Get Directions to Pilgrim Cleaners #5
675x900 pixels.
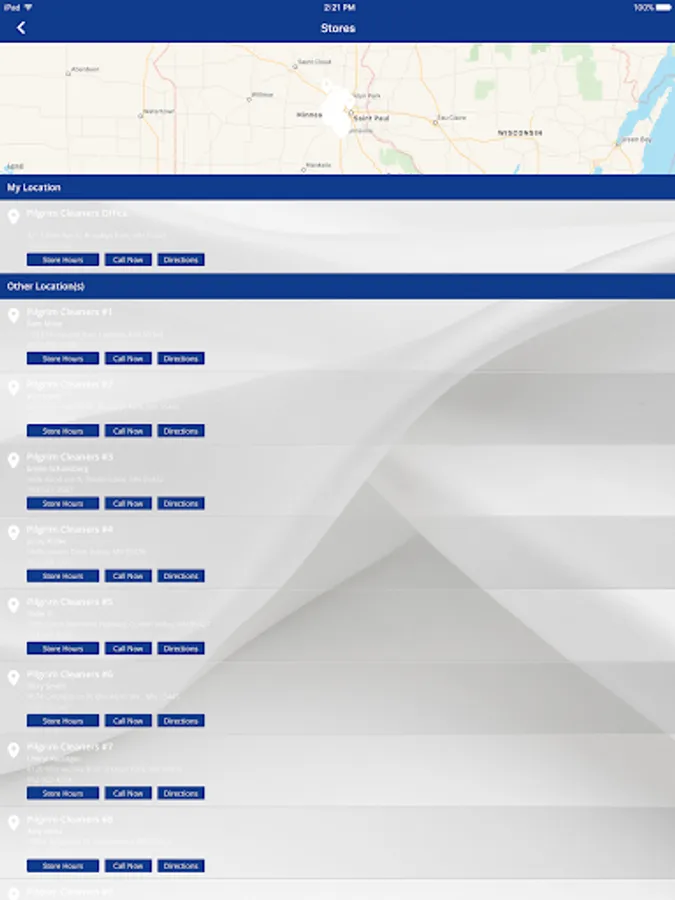181,648
